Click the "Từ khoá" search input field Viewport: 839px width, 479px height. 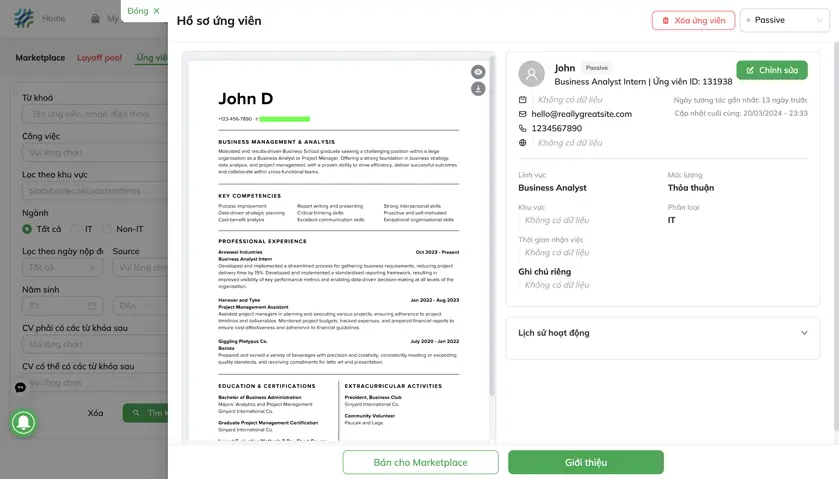click(92, 114)
